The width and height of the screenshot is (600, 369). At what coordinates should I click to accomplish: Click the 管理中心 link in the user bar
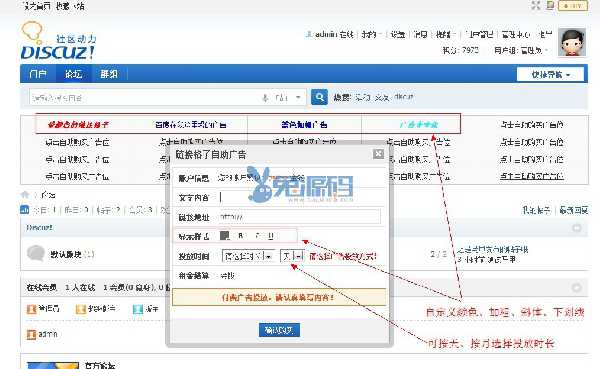(515, 34)
